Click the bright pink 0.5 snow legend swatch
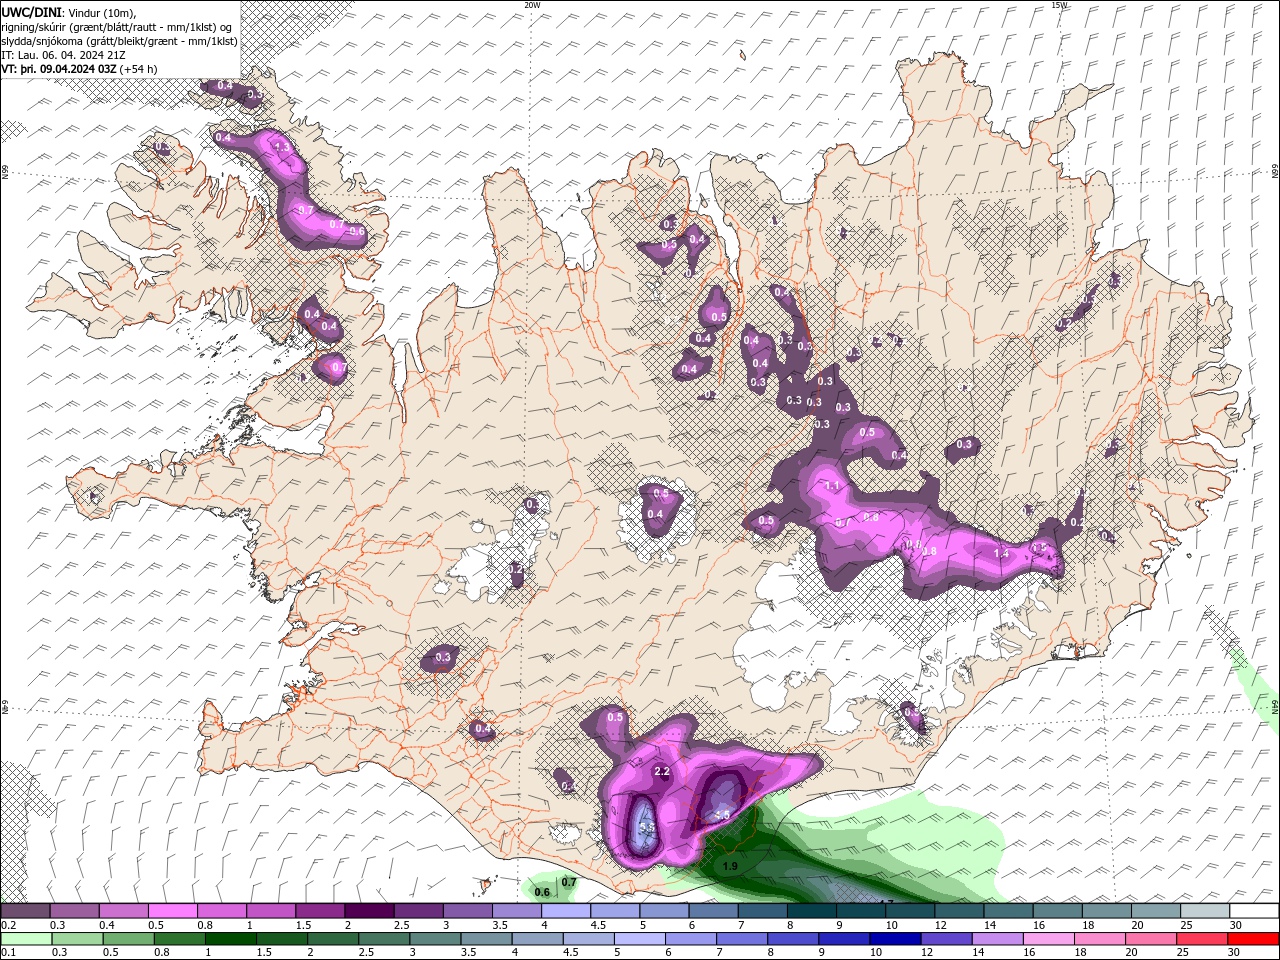Screen dimensions: 1280x960 click(x=172, y=911)
